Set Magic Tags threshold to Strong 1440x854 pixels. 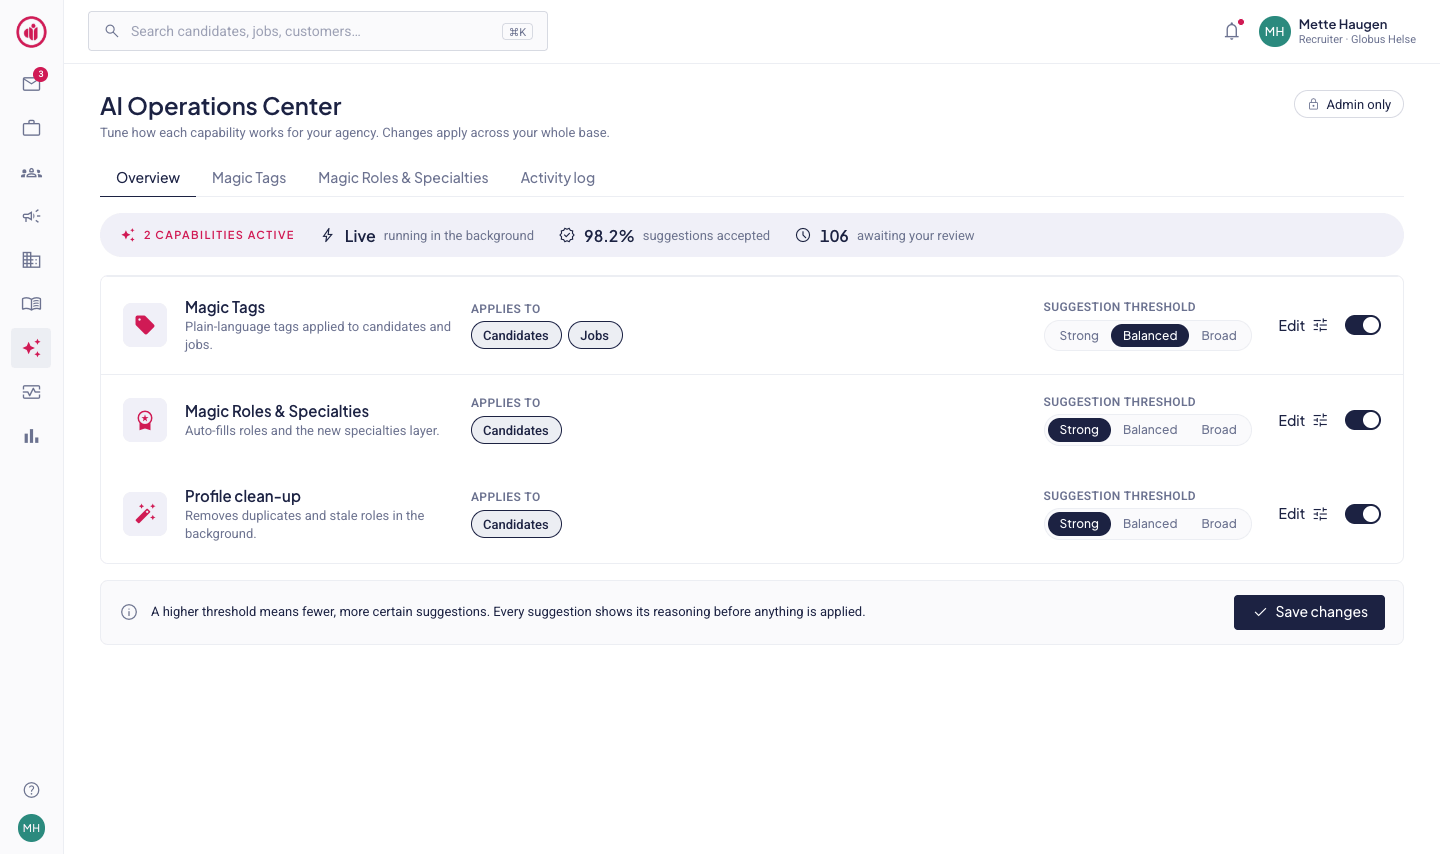[1079, 336]
